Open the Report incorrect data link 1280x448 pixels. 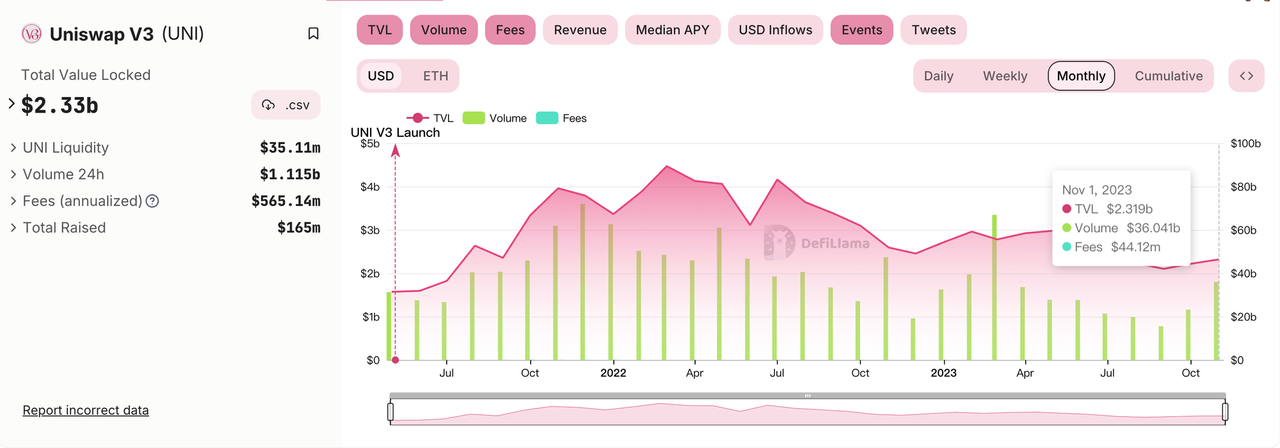[x=86, y=410]
